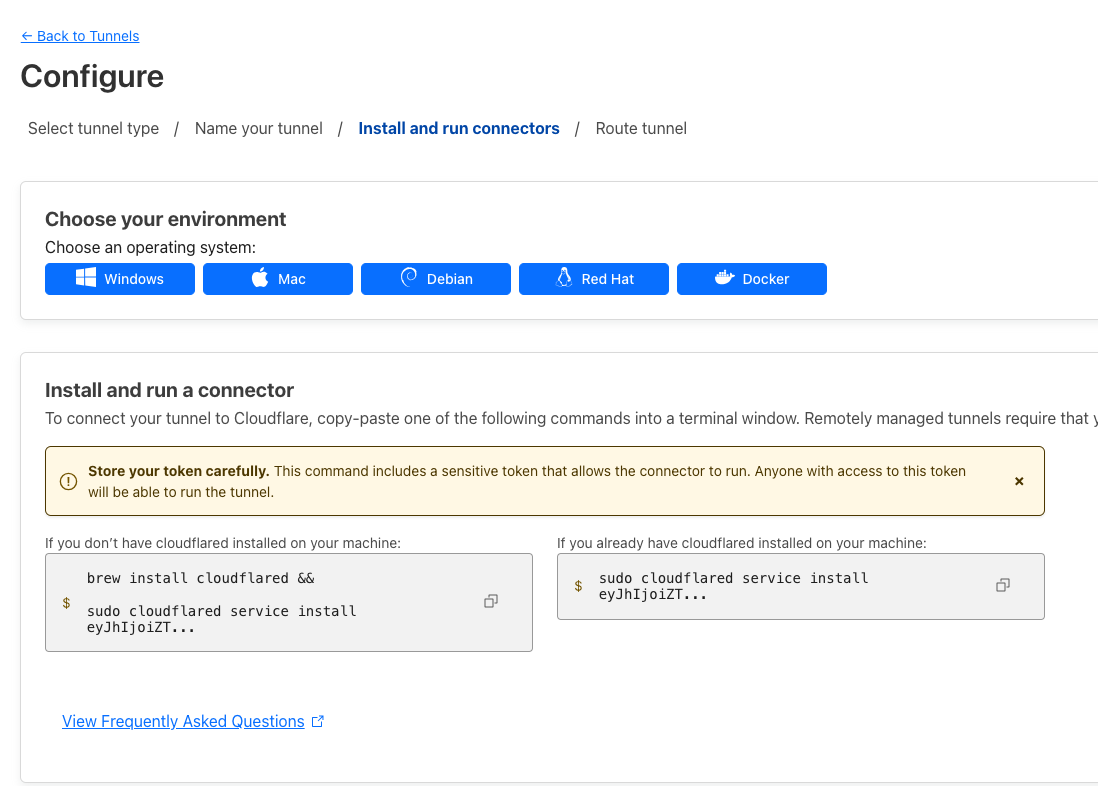The height and width of the screenshot is (786, 1098).
Task: Click the Docker whale icon
Action: (x=724, y=278)
